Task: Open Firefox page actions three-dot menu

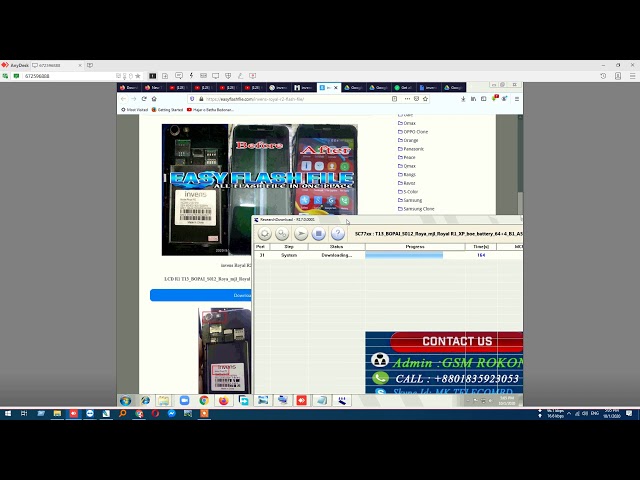Action: (407, 99)
